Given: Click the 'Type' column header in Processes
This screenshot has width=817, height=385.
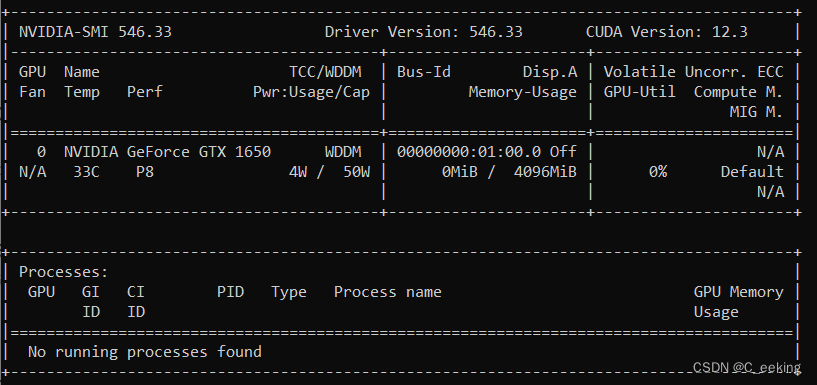Looking at the screenshot, I should pos(289,292).
